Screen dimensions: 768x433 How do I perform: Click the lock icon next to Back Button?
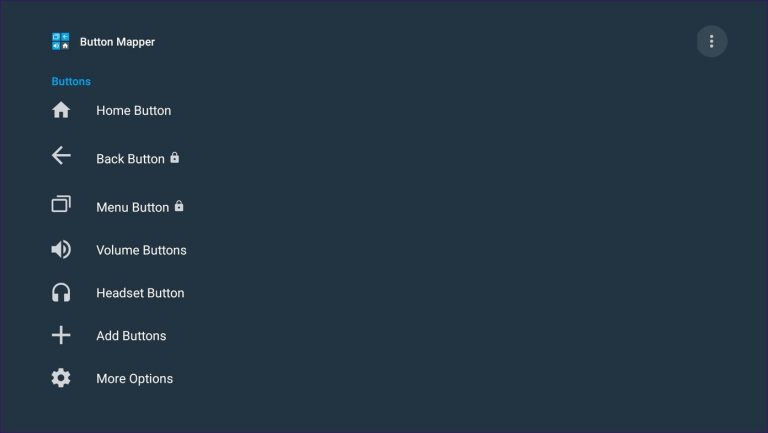click(175, 158)
